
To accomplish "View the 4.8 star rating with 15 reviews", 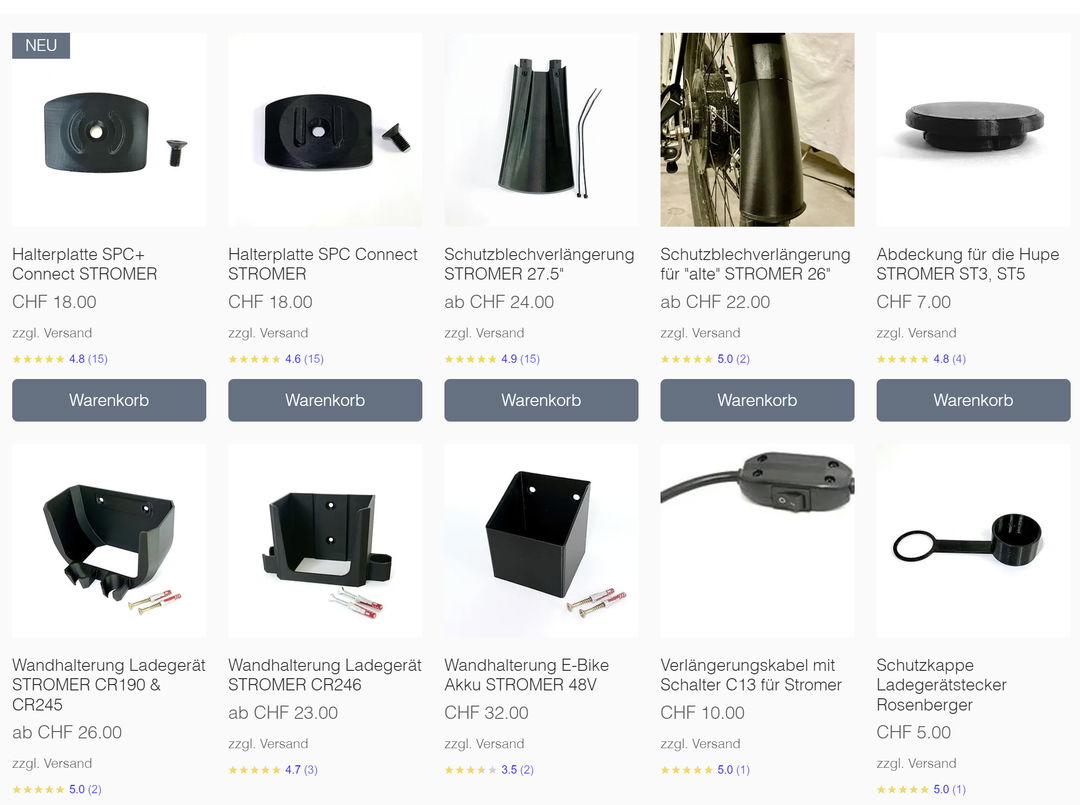I will click(x=60, y=359).
